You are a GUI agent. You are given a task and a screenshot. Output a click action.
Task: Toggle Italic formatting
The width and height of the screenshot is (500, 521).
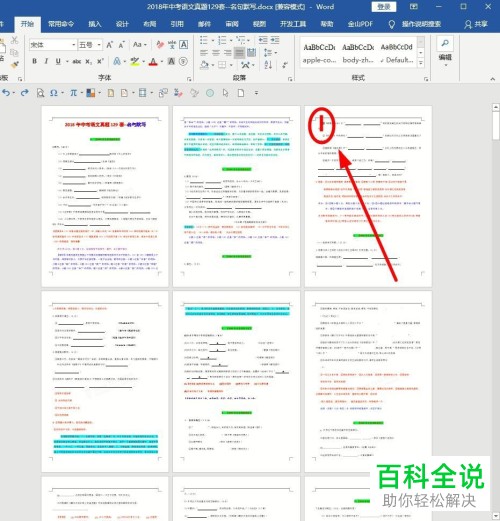click(46, 61)
